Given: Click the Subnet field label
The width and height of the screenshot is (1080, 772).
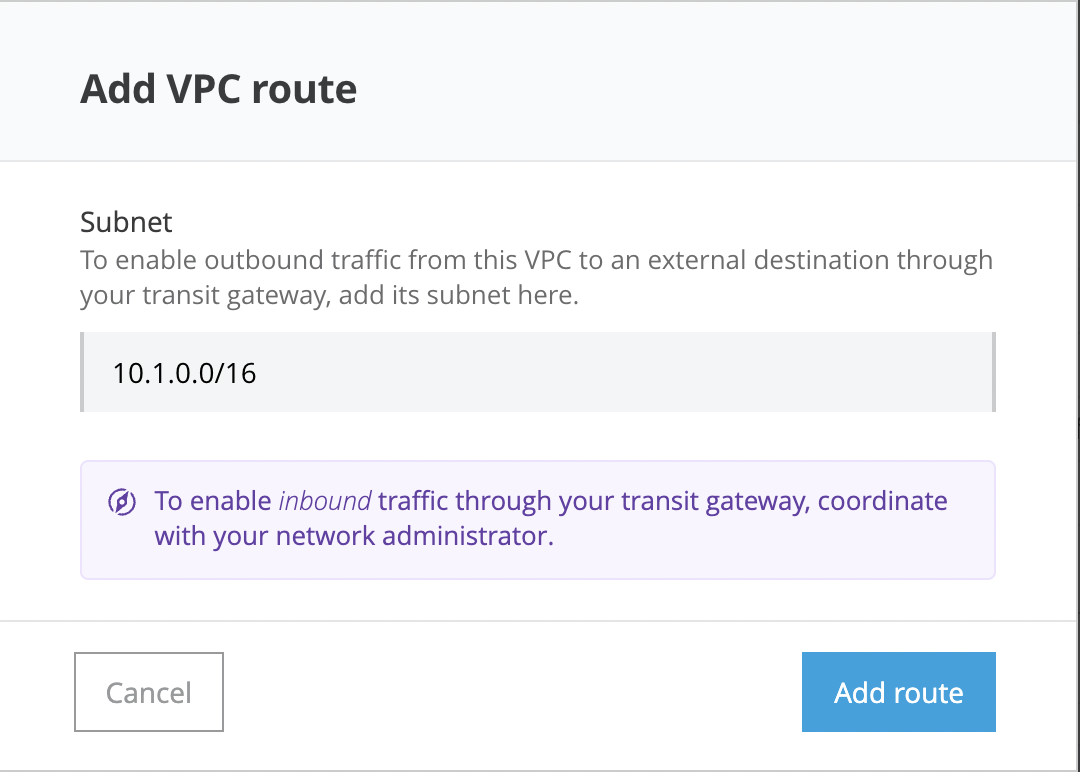Looking at the screenshot, I should [126, 221].
